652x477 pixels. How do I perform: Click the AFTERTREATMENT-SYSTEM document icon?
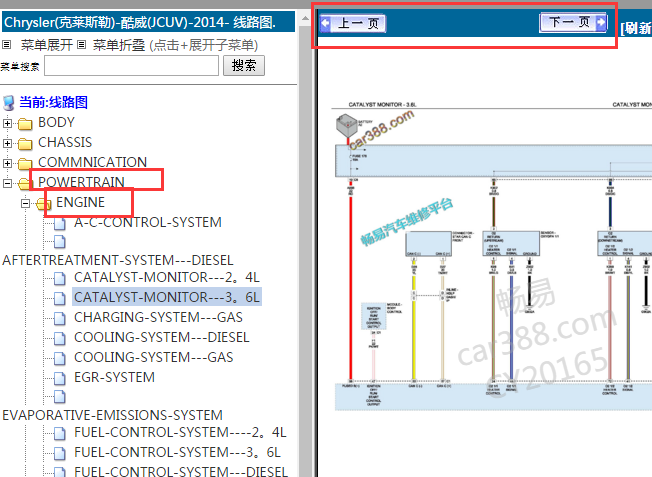click(59, 242)
